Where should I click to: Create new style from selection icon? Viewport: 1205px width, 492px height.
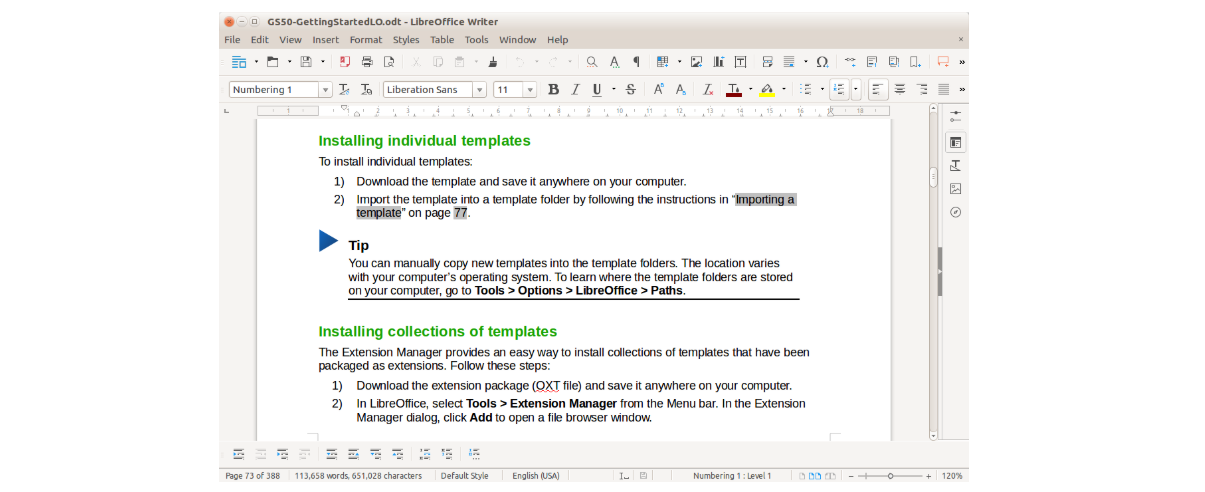click(366, 90)
